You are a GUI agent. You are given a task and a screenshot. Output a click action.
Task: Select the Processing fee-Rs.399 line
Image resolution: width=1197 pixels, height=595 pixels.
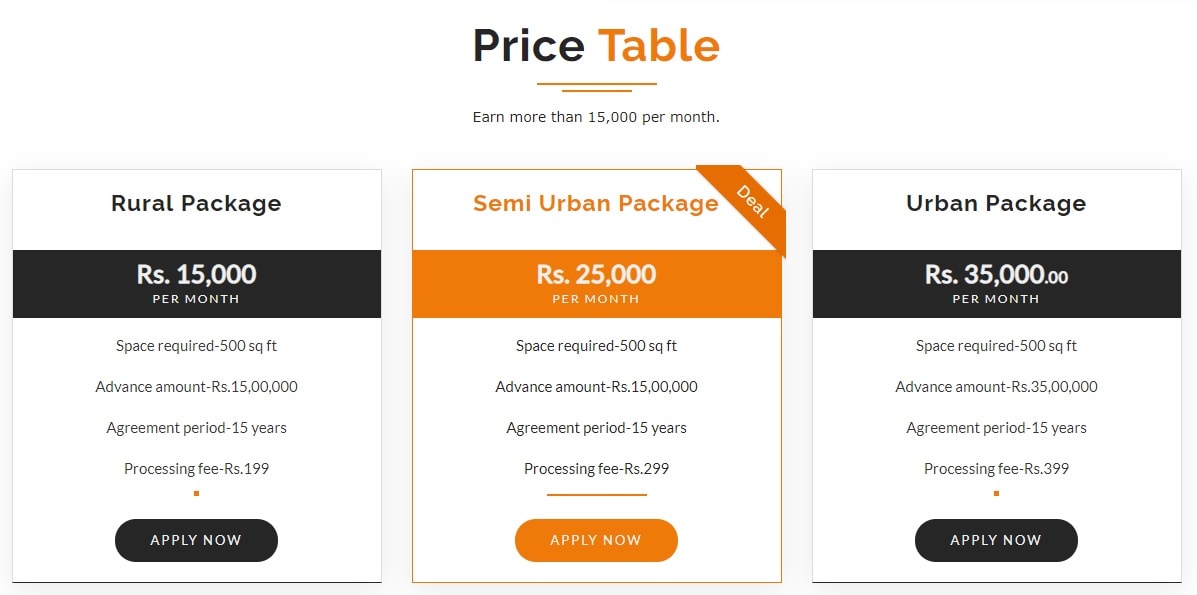(996, 468)
